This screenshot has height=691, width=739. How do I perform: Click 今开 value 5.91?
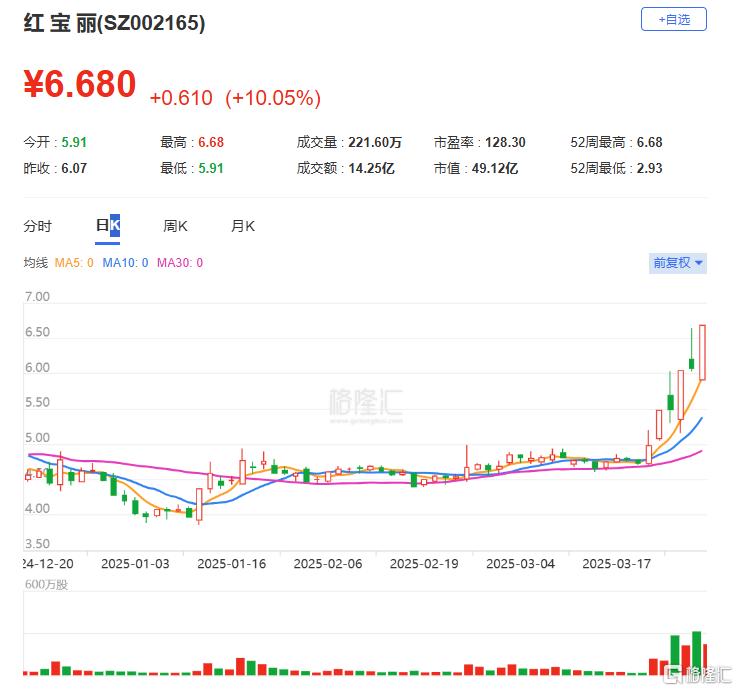pos(74,142)
